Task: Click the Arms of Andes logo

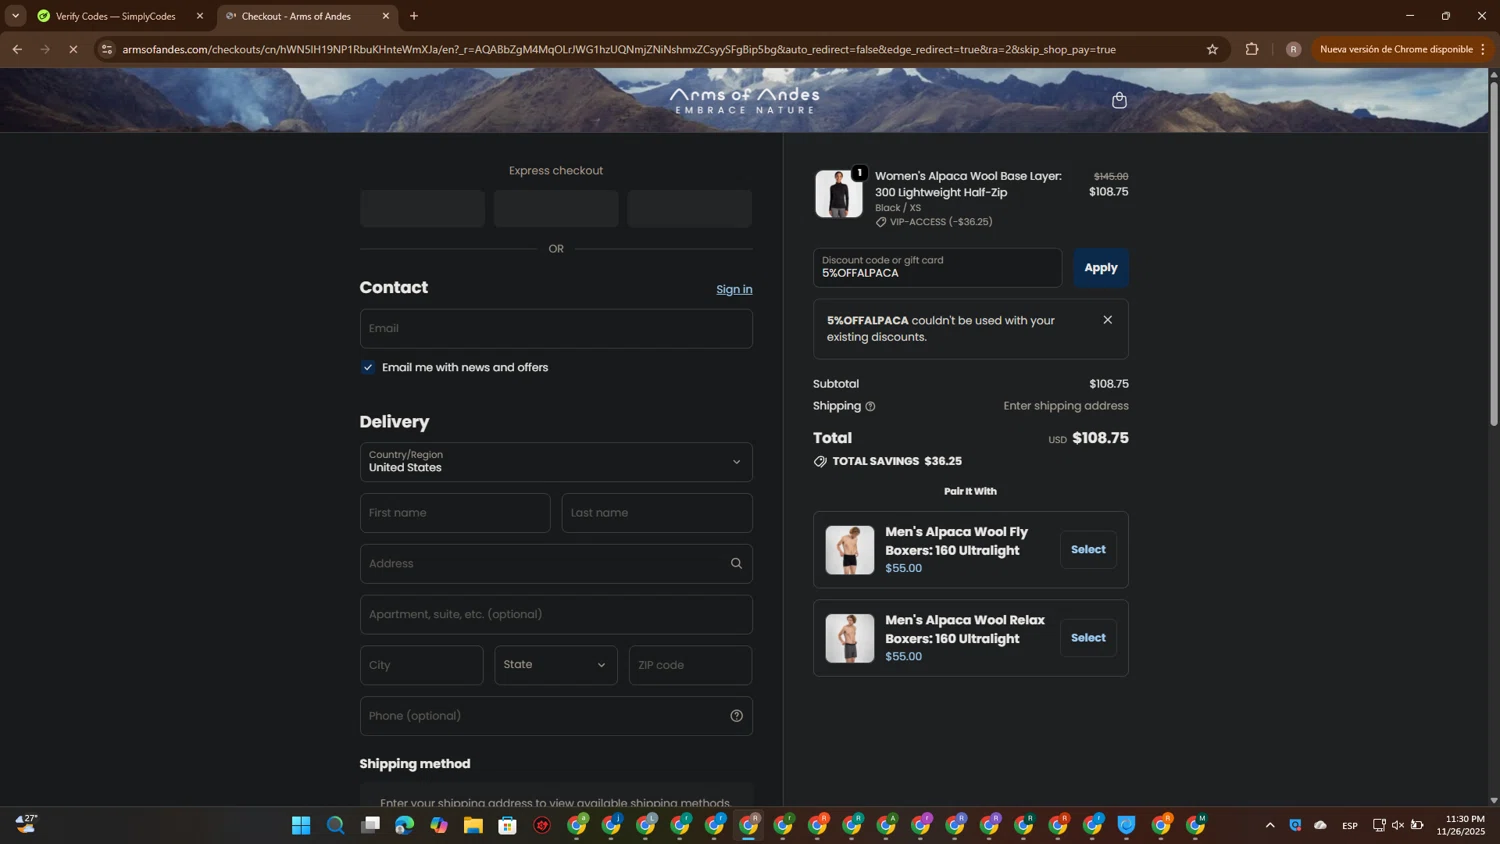Action: coord(745,100)
